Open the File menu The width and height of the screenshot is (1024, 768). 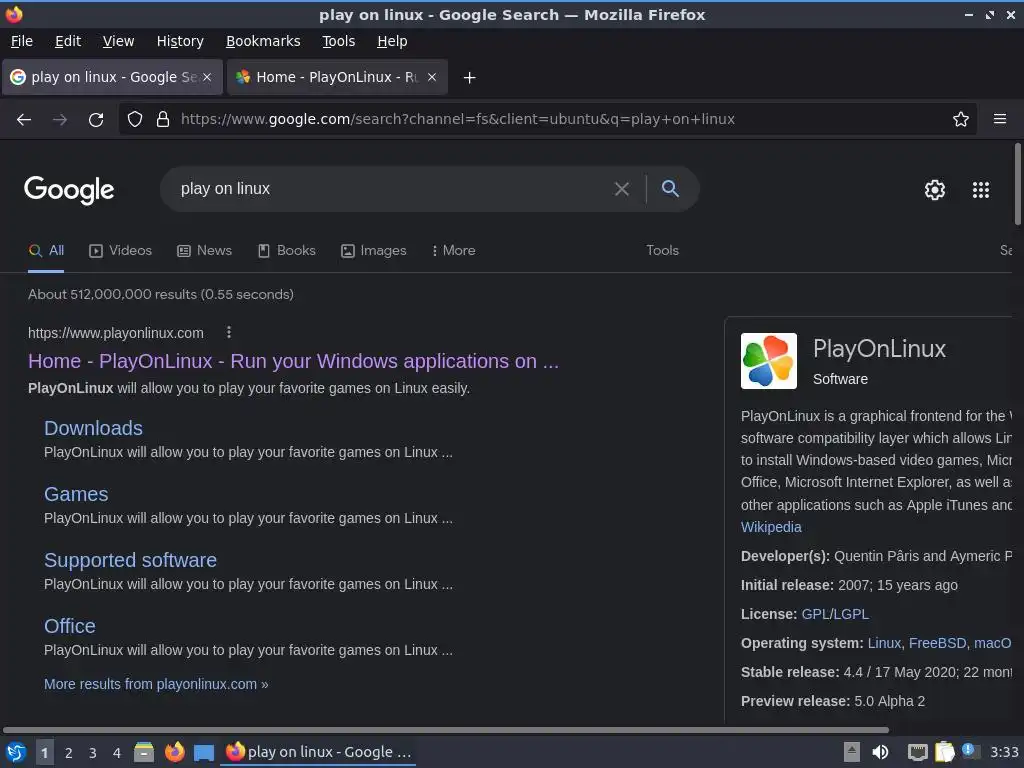click(22, 41)
